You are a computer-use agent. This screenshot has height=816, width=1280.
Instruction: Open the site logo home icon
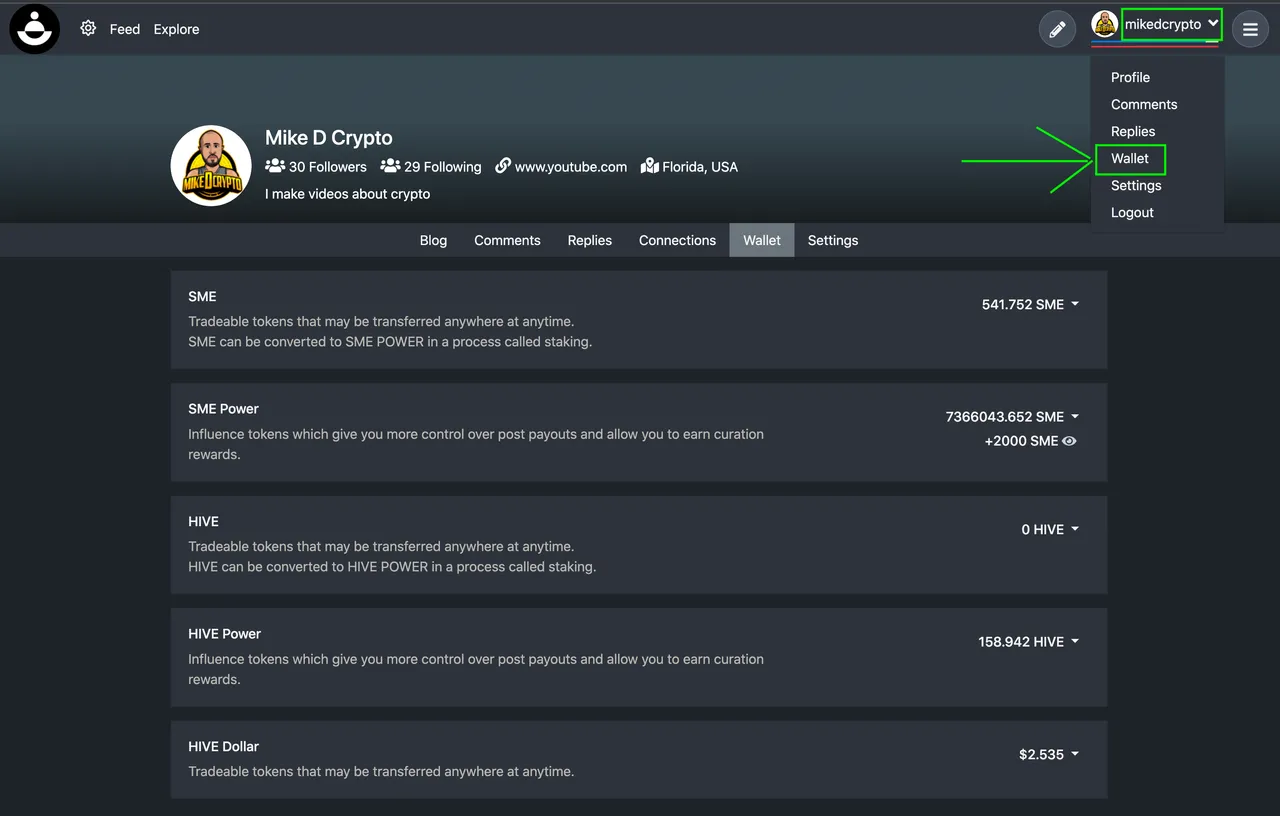click(x=35, y=29)
